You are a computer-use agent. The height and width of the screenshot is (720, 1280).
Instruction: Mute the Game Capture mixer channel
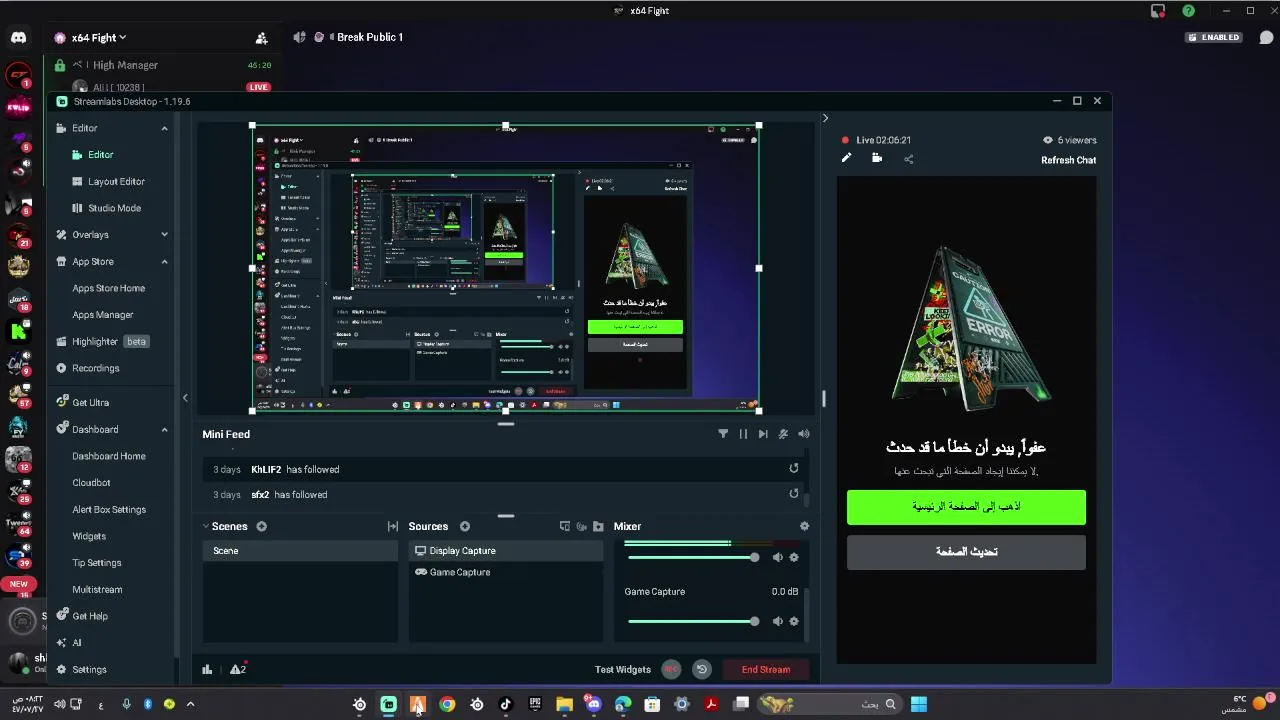[x=778, y=621]
